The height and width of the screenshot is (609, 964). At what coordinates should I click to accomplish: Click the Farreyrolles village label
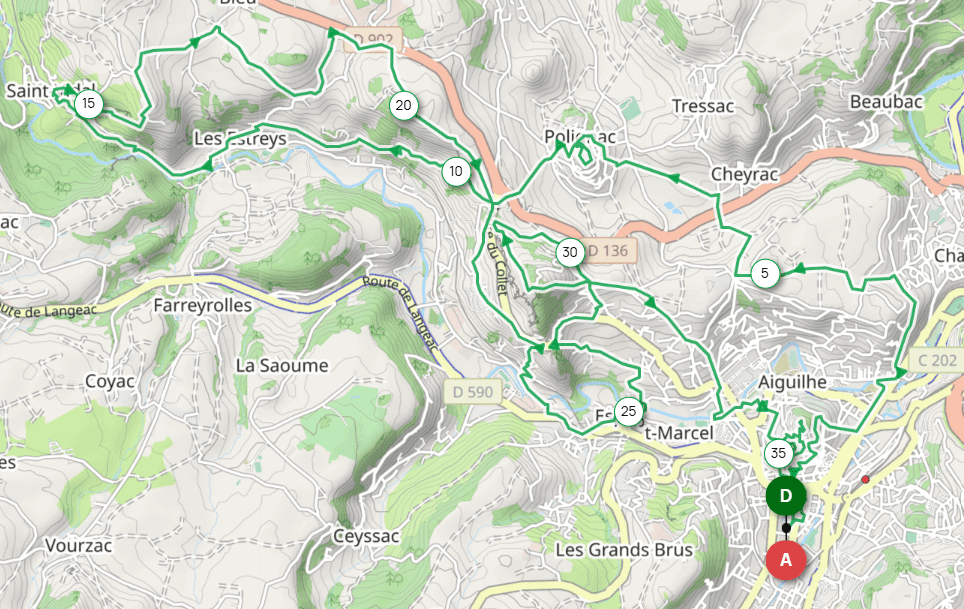203,305
